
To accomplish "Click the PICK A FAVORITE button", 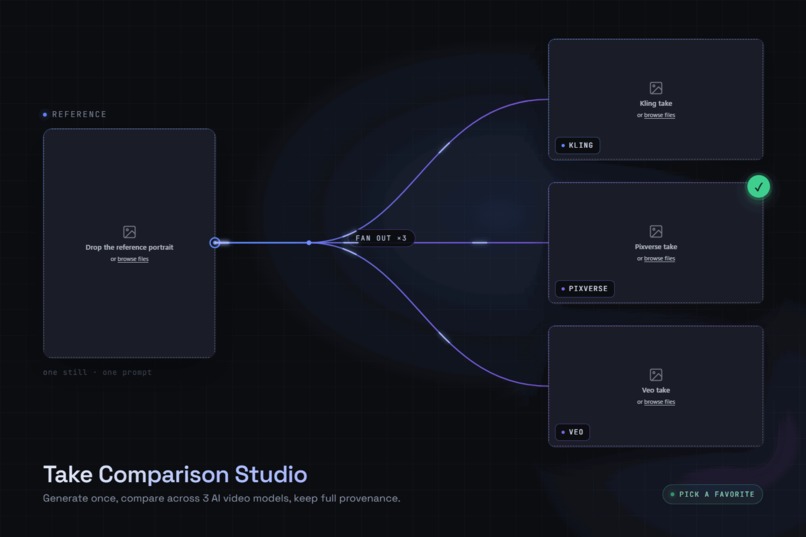I will pyautogui.click(x=712, y=494).
